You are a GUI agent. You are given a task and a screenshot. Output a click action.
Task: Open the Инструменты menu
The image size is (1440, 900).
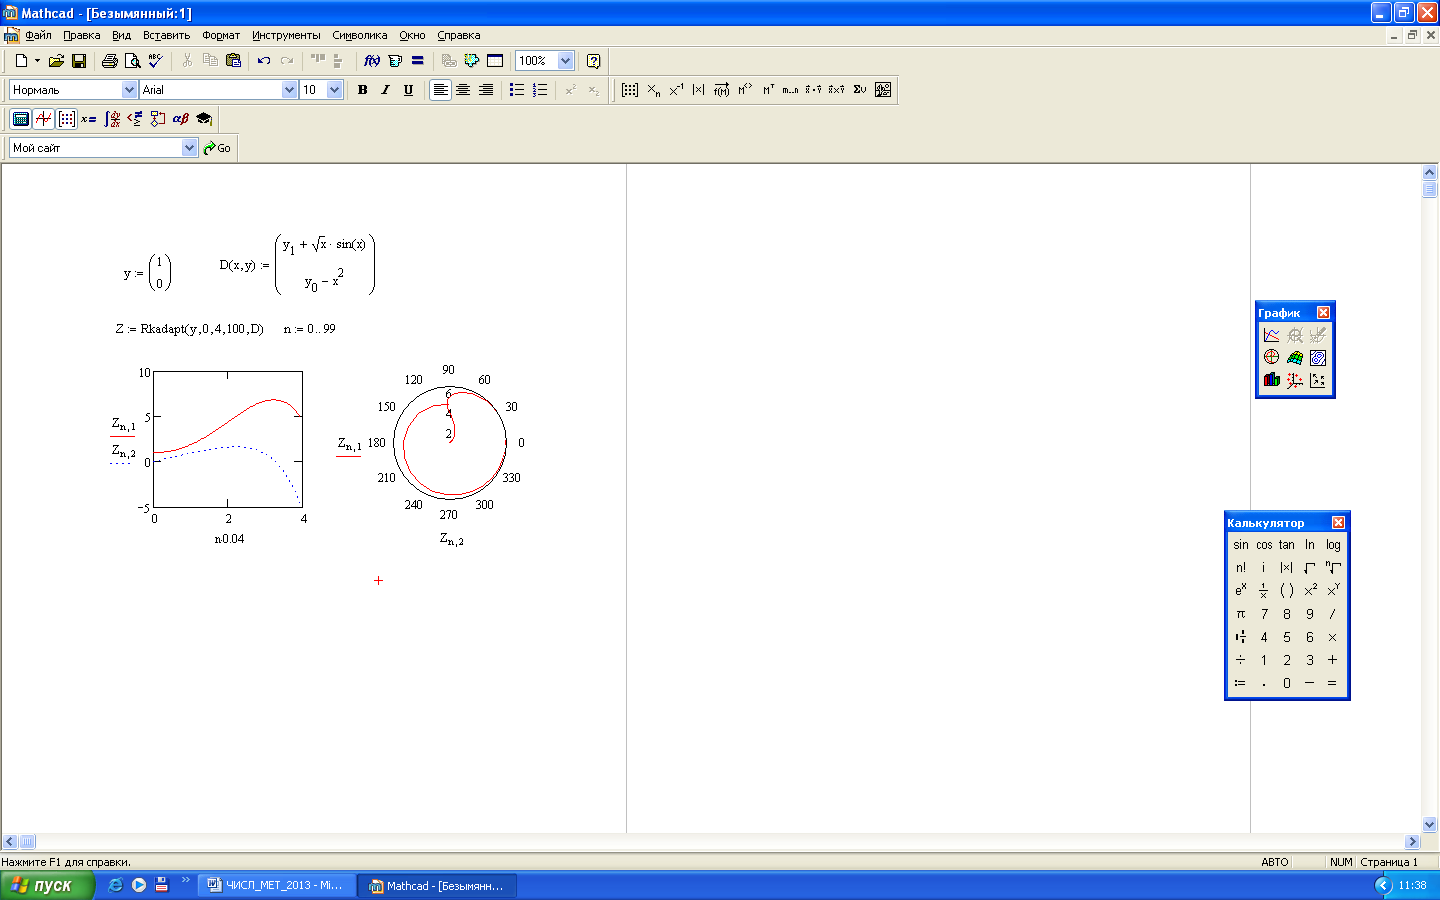pos(286,35)
